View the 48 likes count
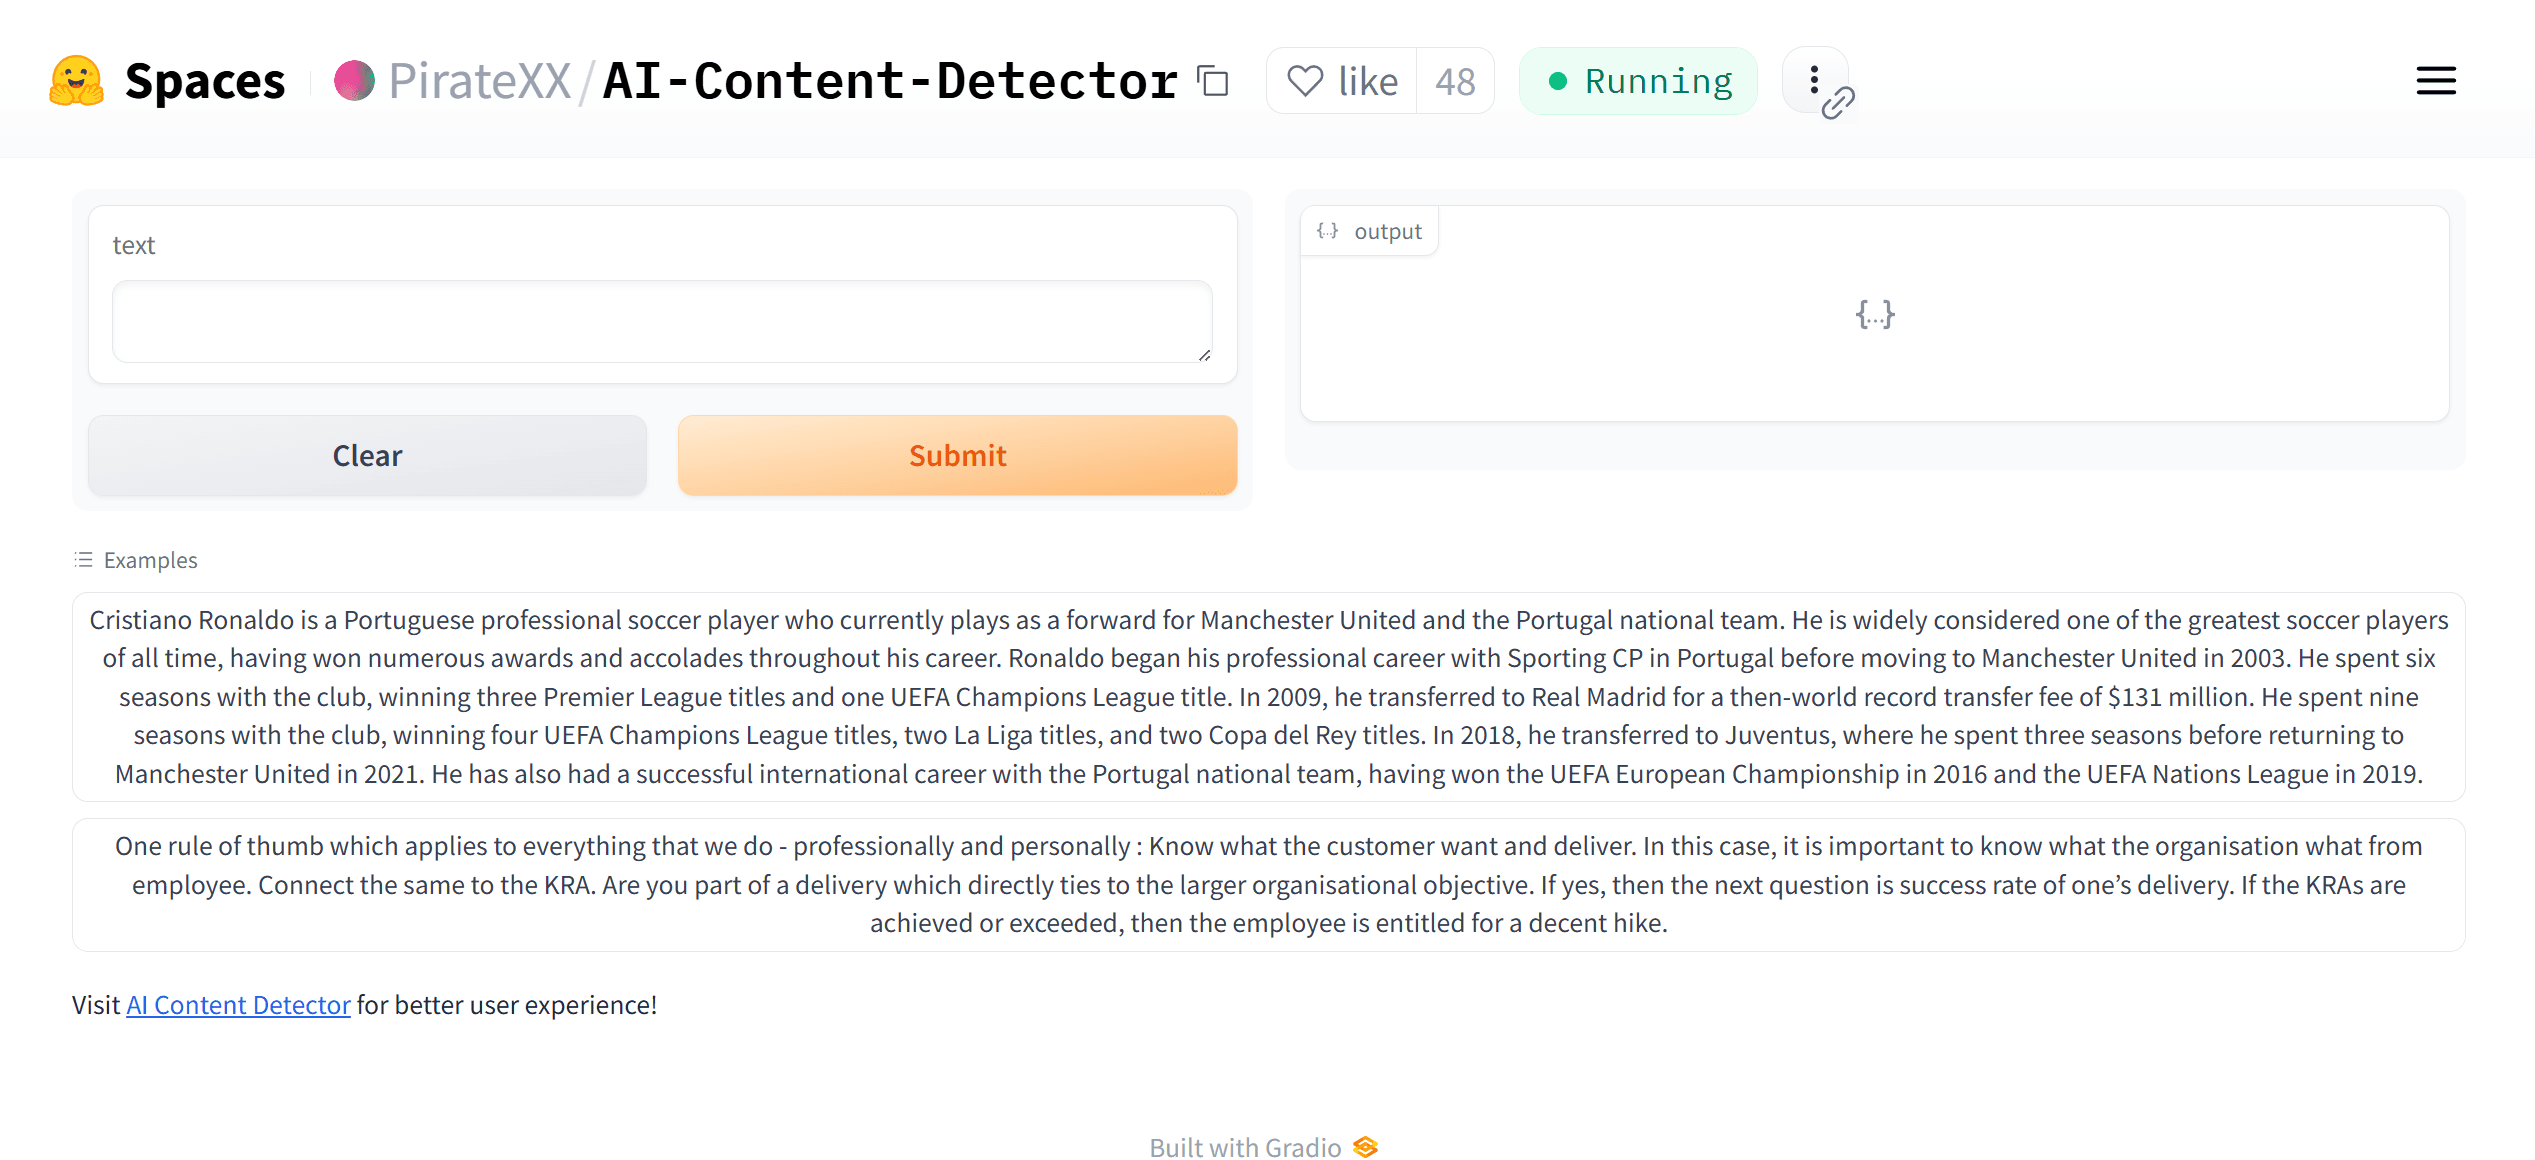Viewport: 2535px width, 1160px height. (1455, 81)
